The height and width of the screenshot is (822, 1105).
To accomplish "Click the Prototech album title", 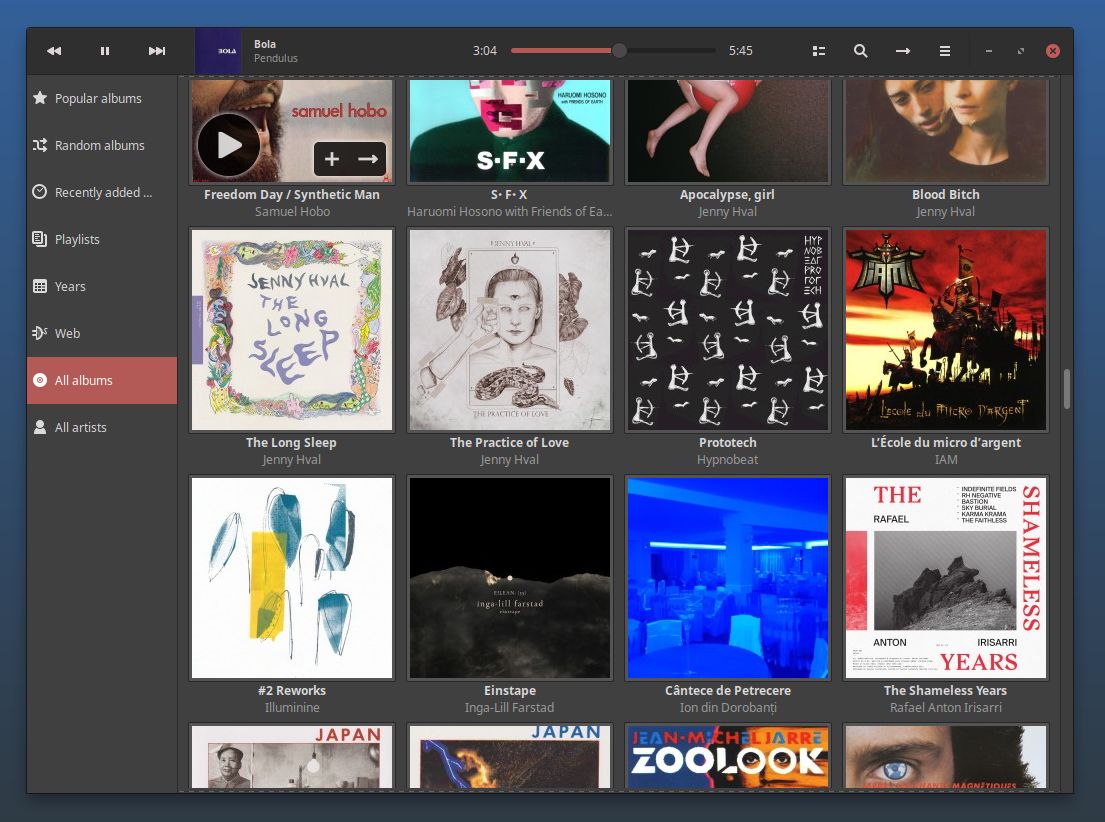I will pos(728,442).
